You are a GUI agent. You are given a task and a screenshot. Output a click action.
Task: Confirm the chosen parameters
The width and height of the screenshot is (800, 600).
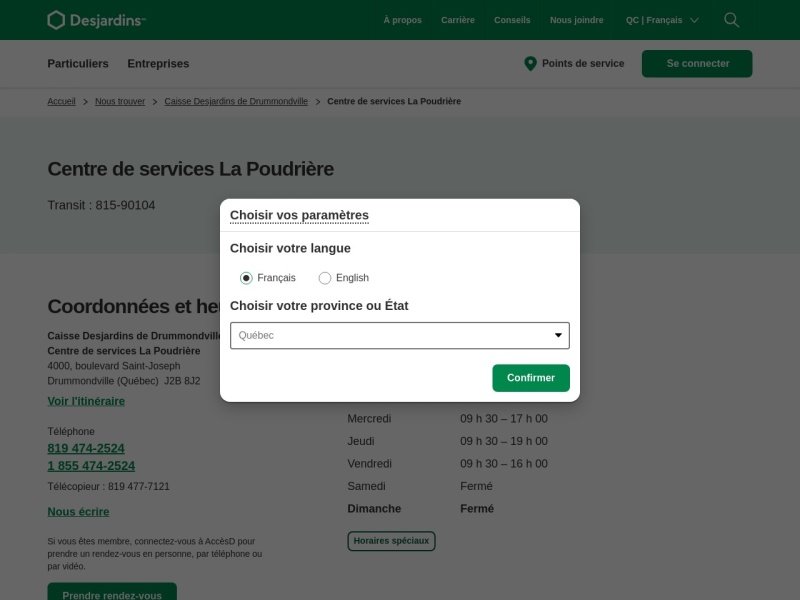tap(531, 378)
